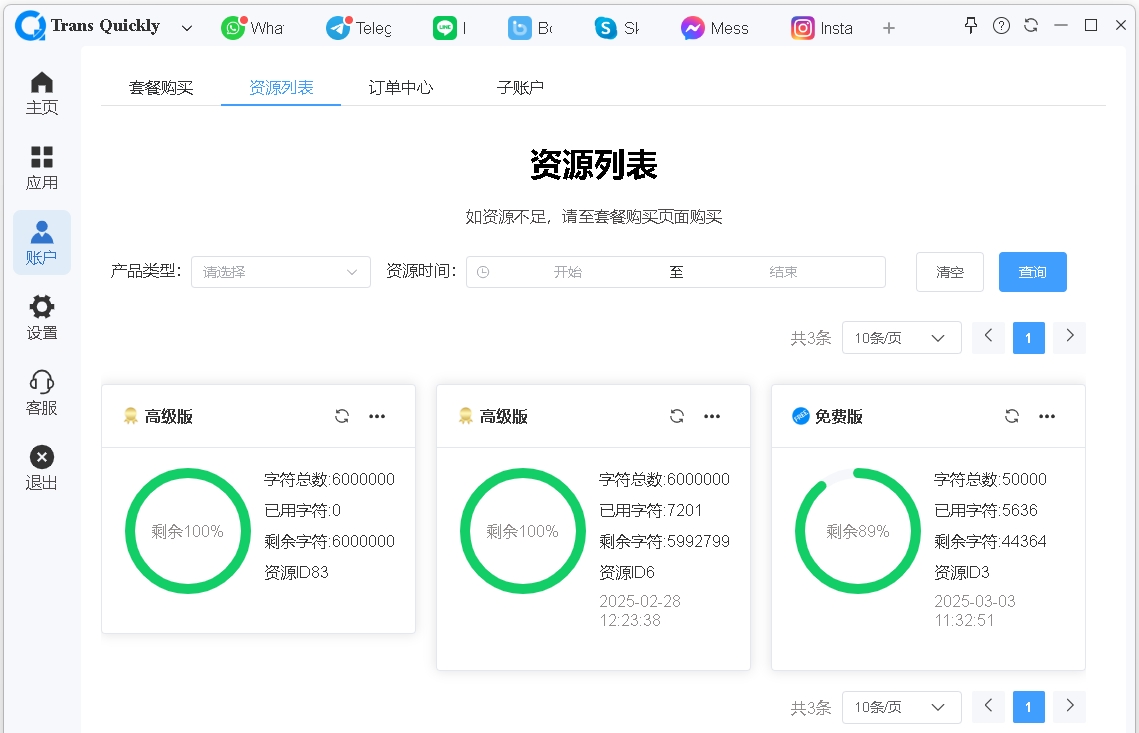
Task: Click the 资源ID6 剩余100% progress ring
Action: tap(522, 531)
